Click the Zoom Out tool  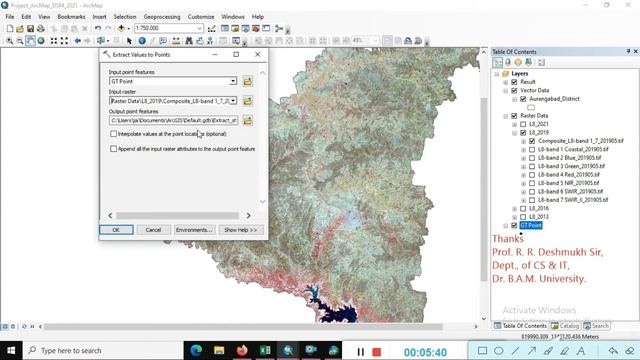(20, 41)
